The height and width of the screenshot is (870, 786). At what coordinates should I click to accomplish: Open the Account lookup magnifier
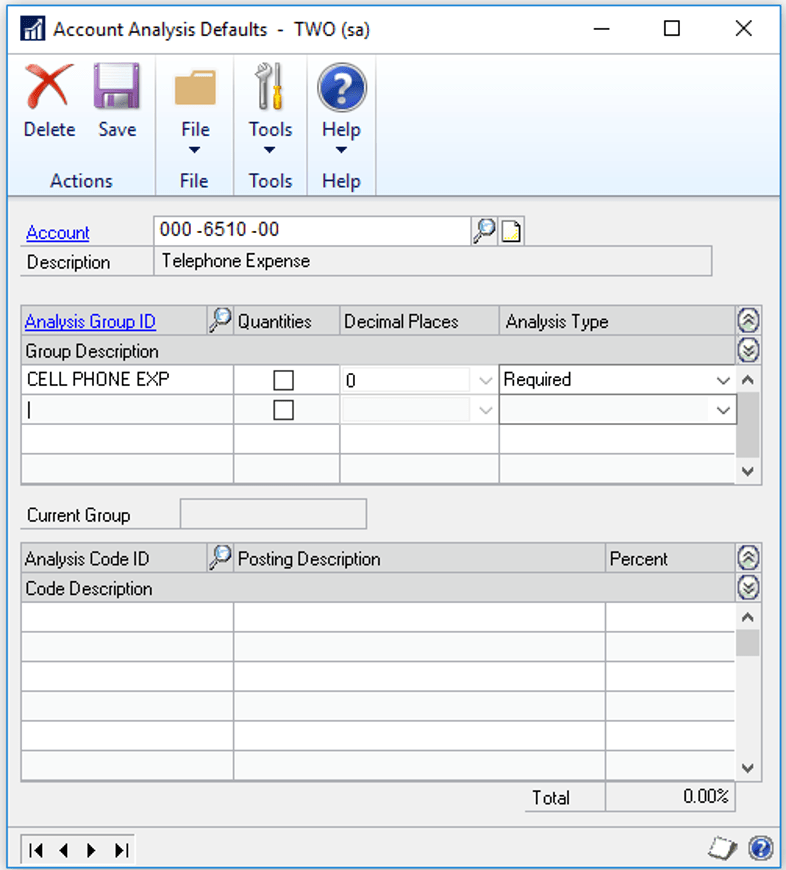[484, 232]
